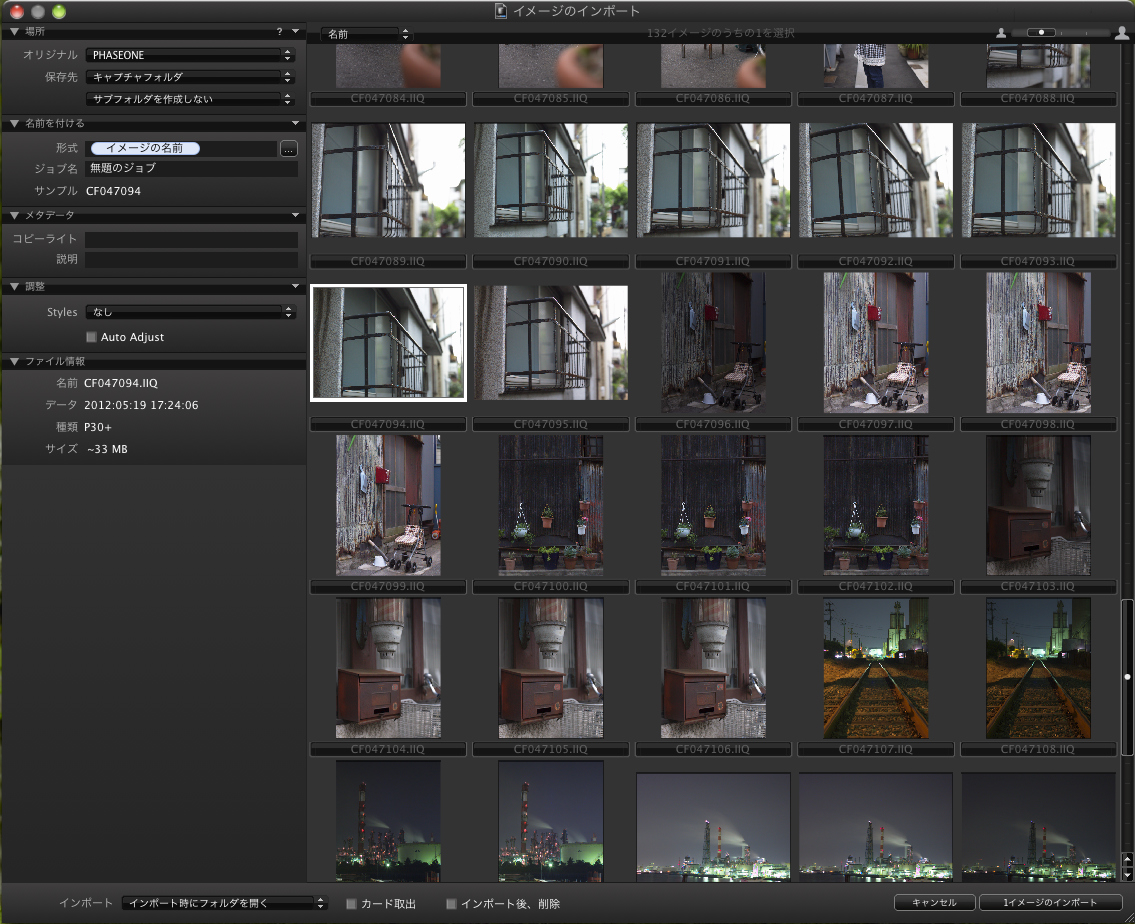Collapse the 場所 section triangle

pos(14,32)
